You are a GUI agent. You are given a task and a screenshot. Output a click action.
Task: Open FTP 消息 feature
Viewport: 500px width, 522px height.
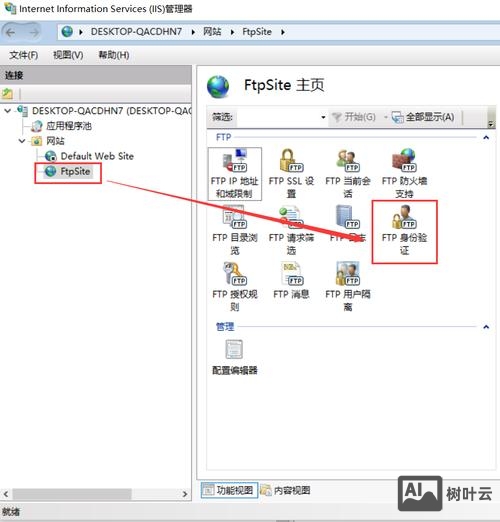(x=291, y=281)
